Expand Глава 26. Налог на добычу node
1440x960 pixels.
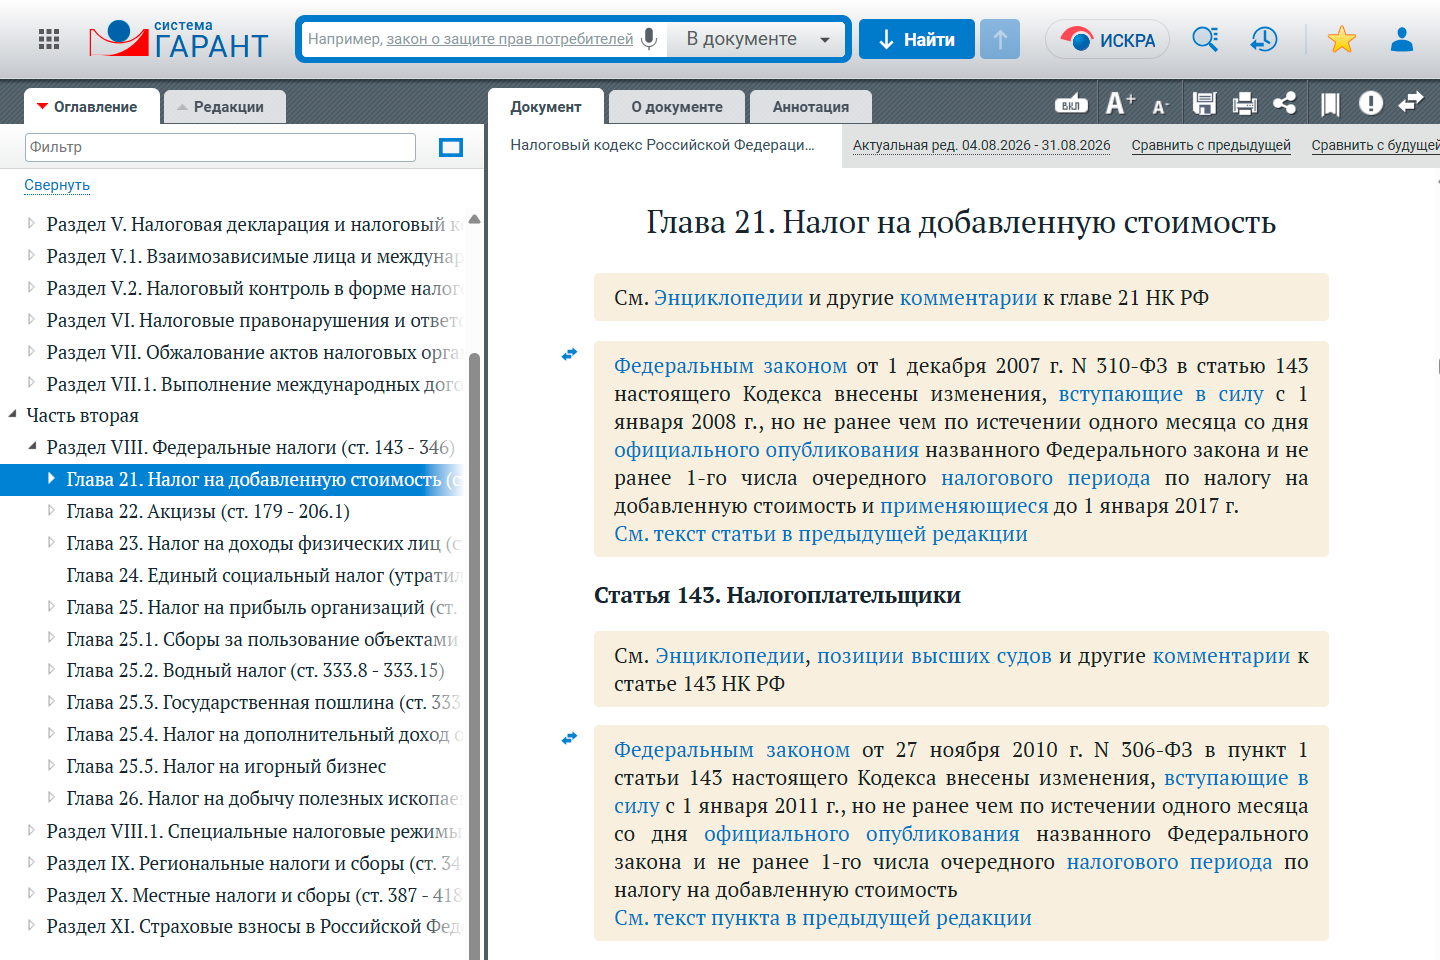52,798
